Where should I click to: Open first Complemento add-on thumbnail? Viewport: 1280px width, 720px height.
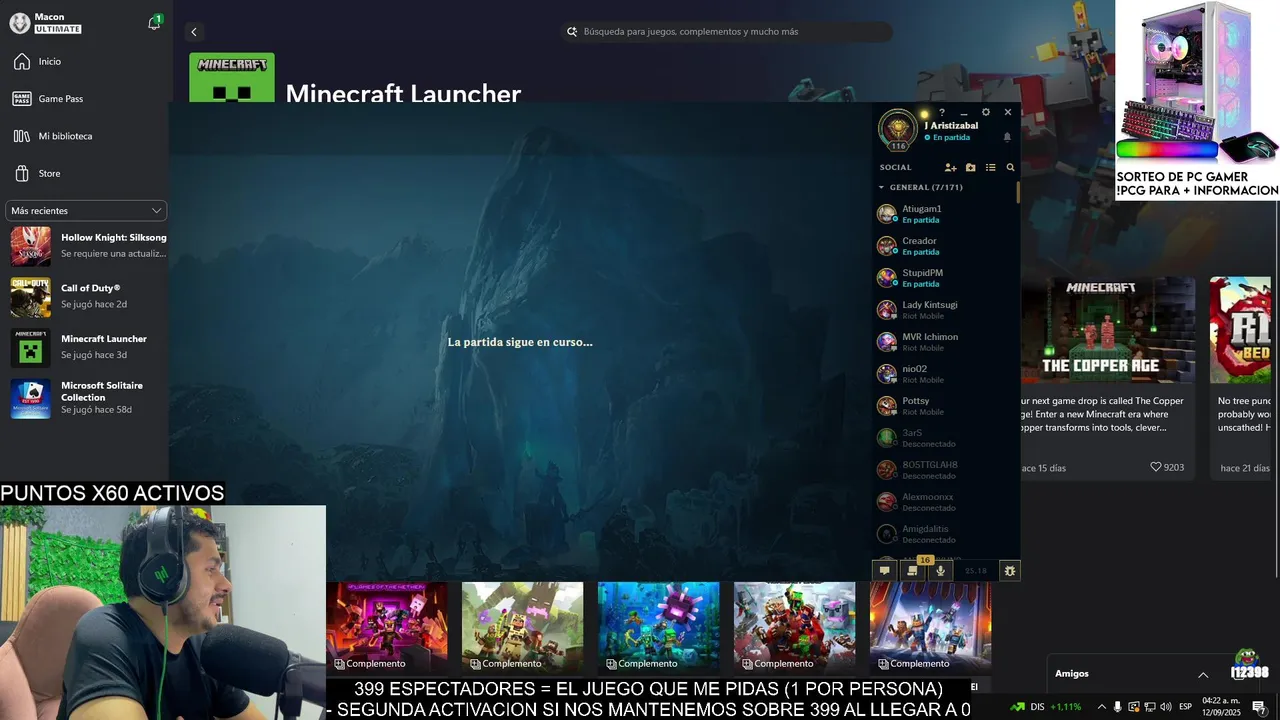[387, 627]
